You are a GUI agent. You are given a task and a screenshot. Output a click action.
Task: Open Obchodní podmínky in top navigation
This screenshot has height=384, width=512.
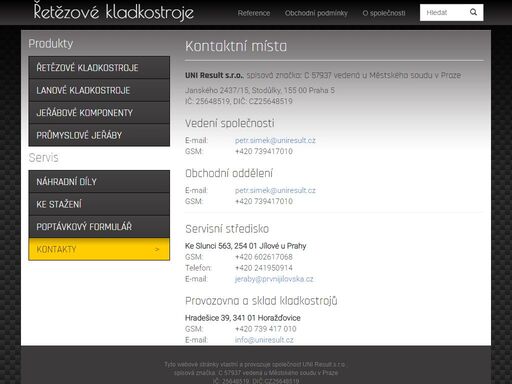tap(316, 13)
